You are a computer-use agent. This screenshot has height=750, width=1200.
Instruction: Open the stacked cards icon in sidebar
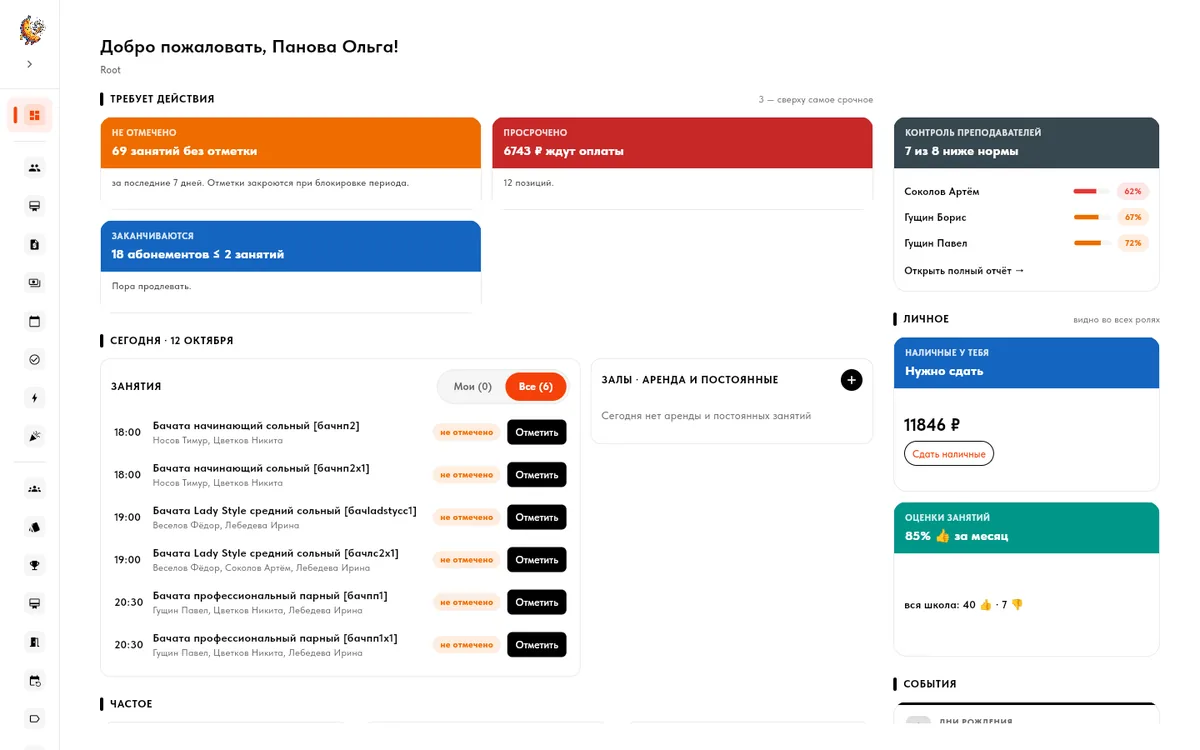[34, 527]
